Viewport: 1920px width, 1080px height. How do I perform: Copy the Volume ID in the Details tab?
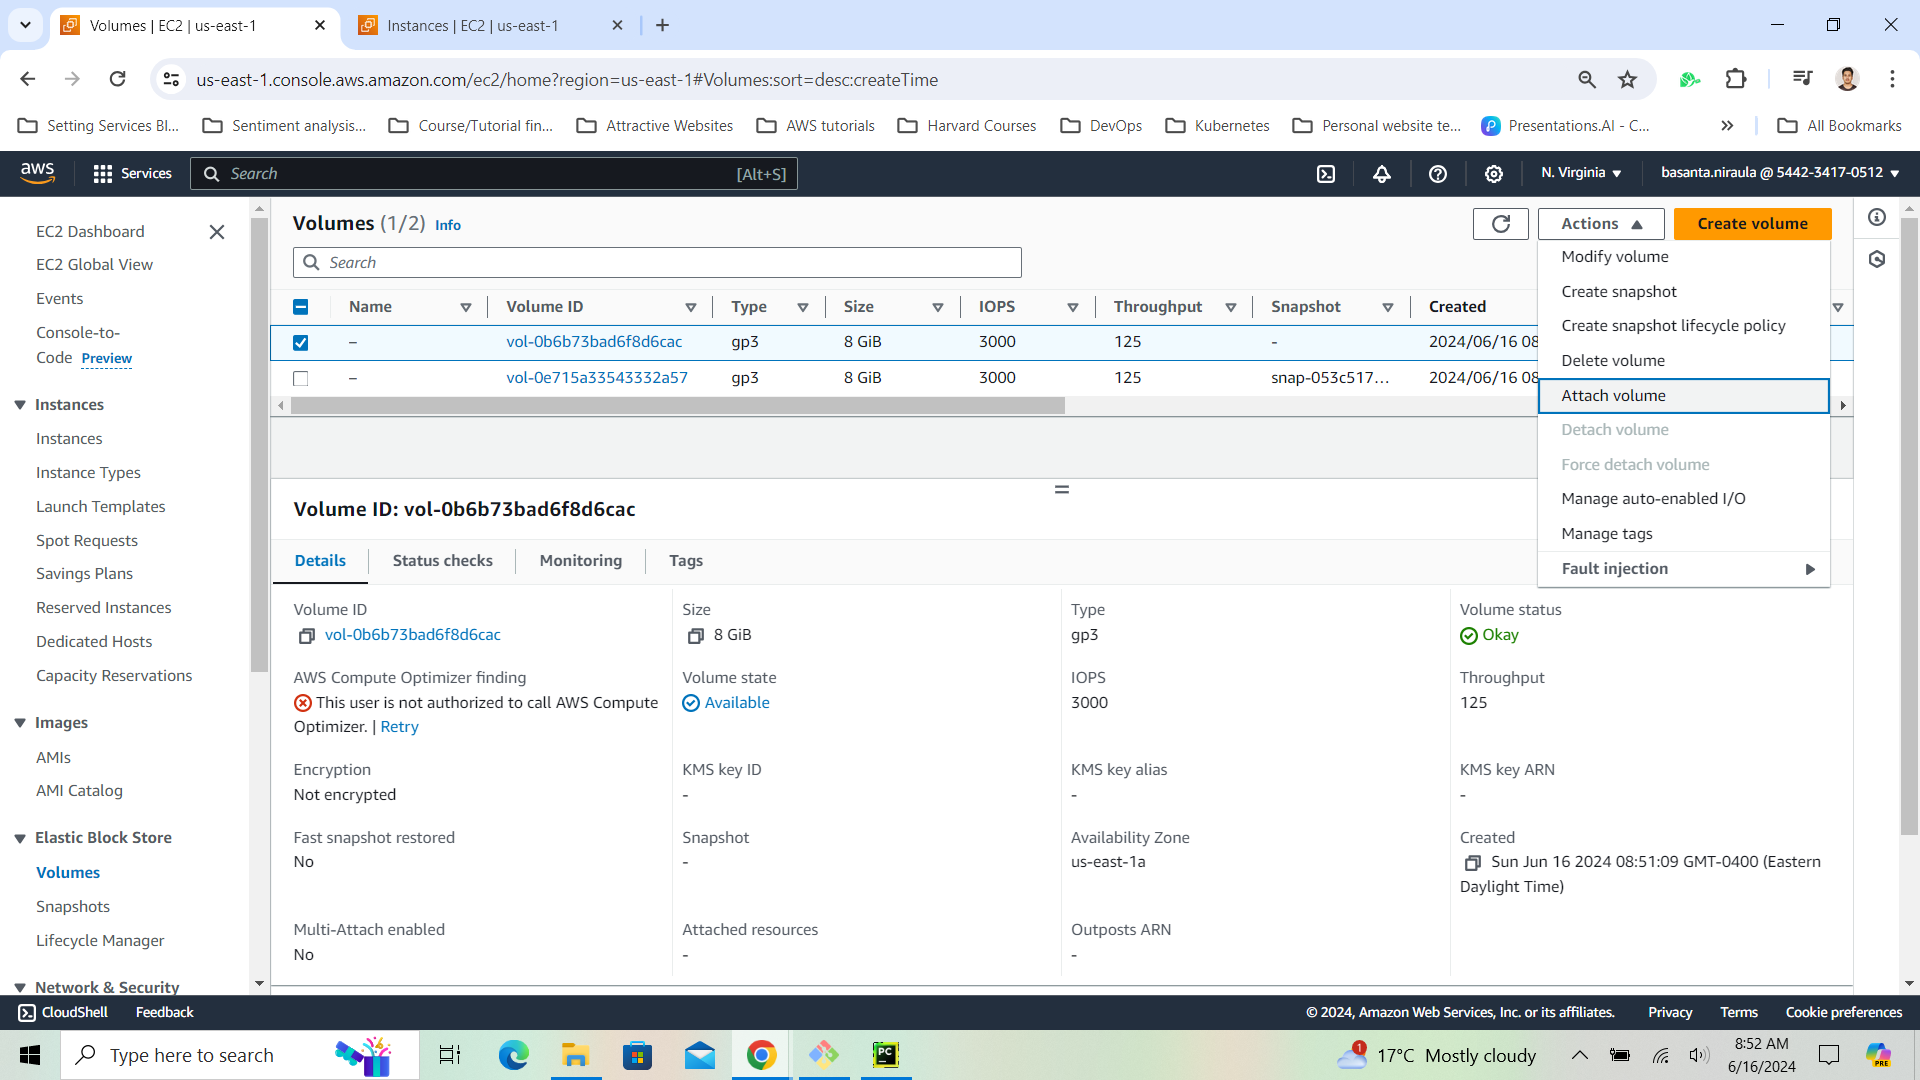point(306,636)
